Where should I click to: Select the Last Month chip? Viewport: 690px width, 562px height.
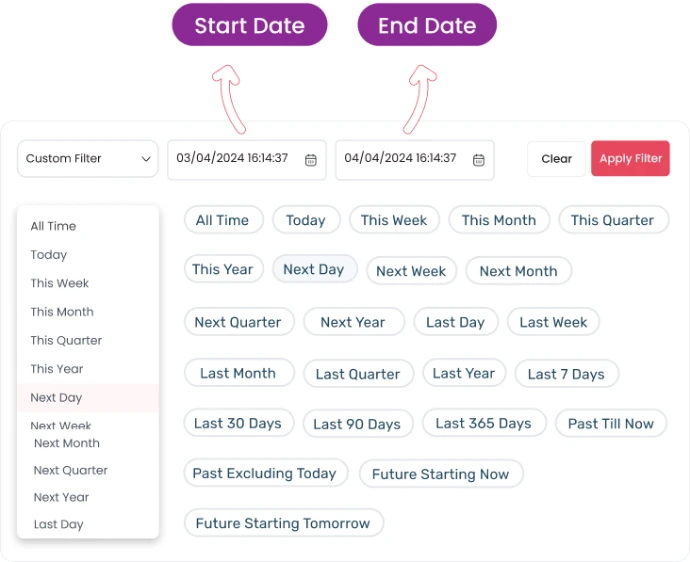click(x=238, y=373)
